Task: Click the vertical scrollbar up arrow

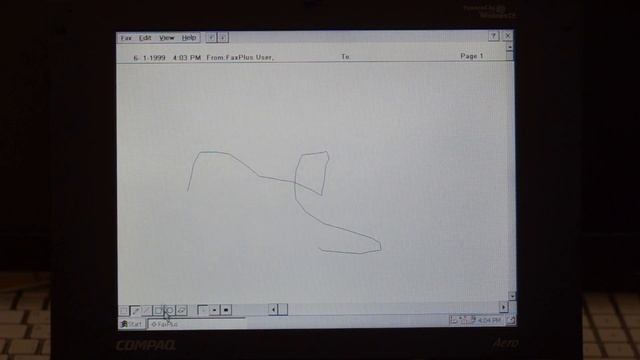Action: pyautogui.click(x=509, y=47)
